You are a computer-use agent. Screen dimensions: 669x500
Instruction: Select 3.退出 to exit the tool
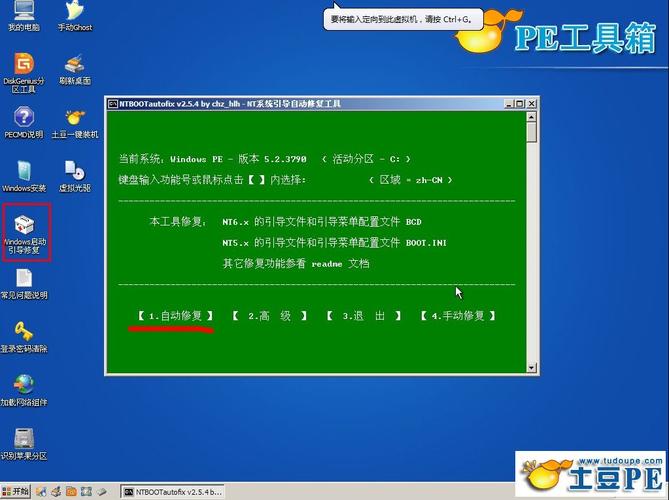click(364, 316)
